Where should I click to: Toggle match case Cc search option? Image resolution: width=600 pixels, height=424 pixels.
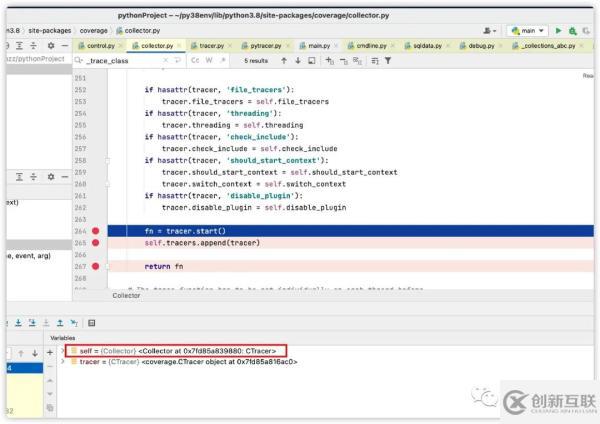pos(197,60)
